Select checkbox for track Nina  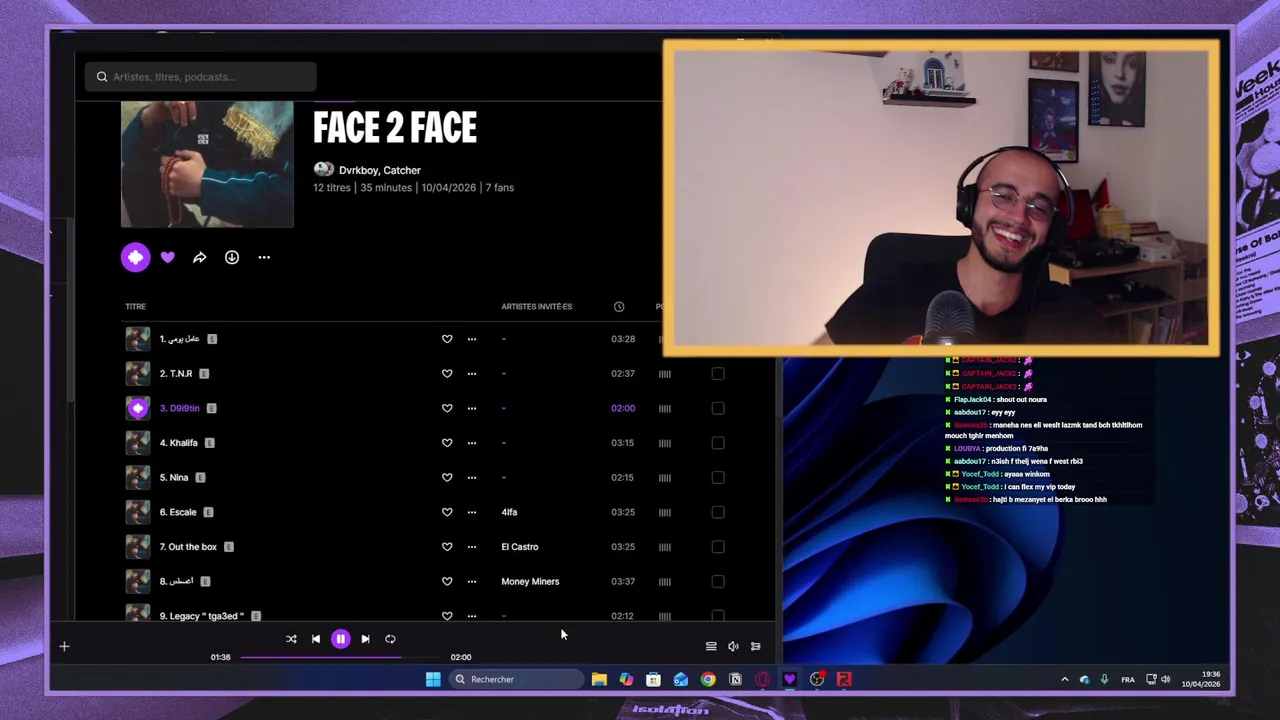(718, 478)
